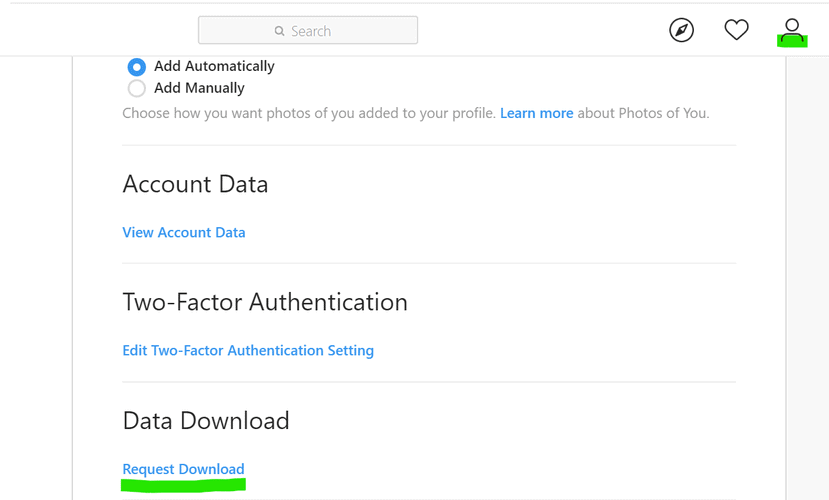Screen dimensions: 829x500
Task: Open activity feed with the heart icon
Action: [x=736, y=30]
